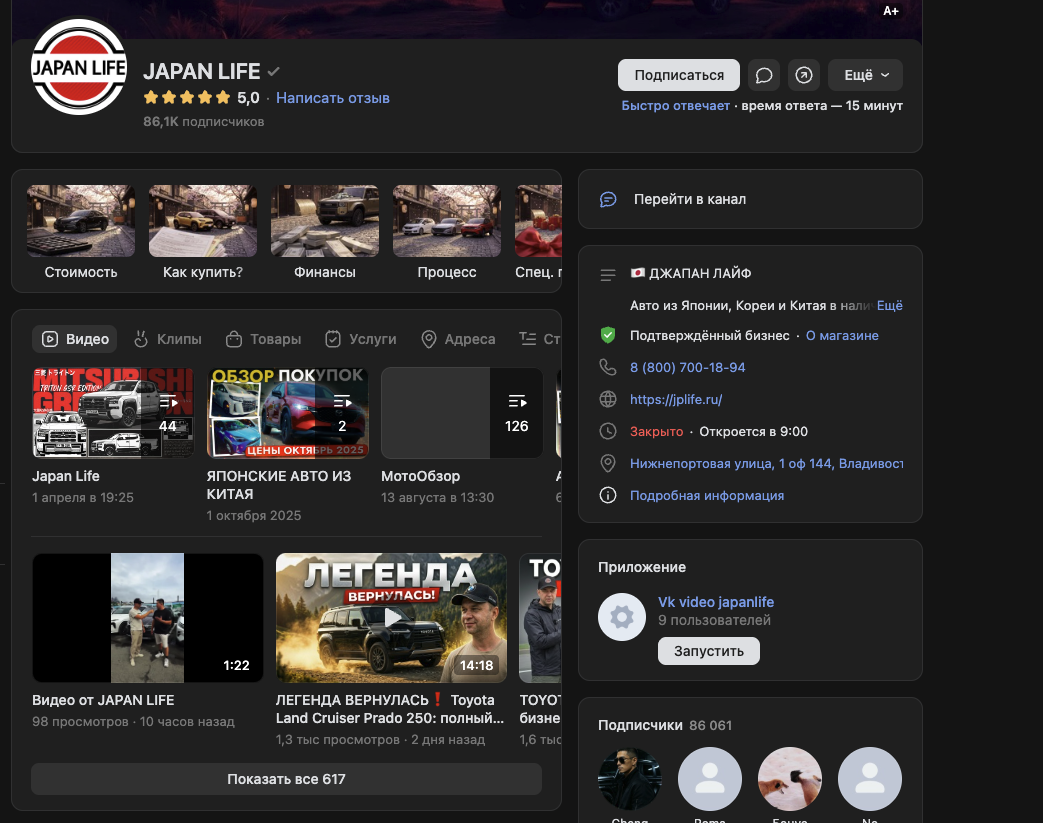Click the phone handset icon
Image resolution: width=1043 pixels, height=823 pixels.
[608, 367]
